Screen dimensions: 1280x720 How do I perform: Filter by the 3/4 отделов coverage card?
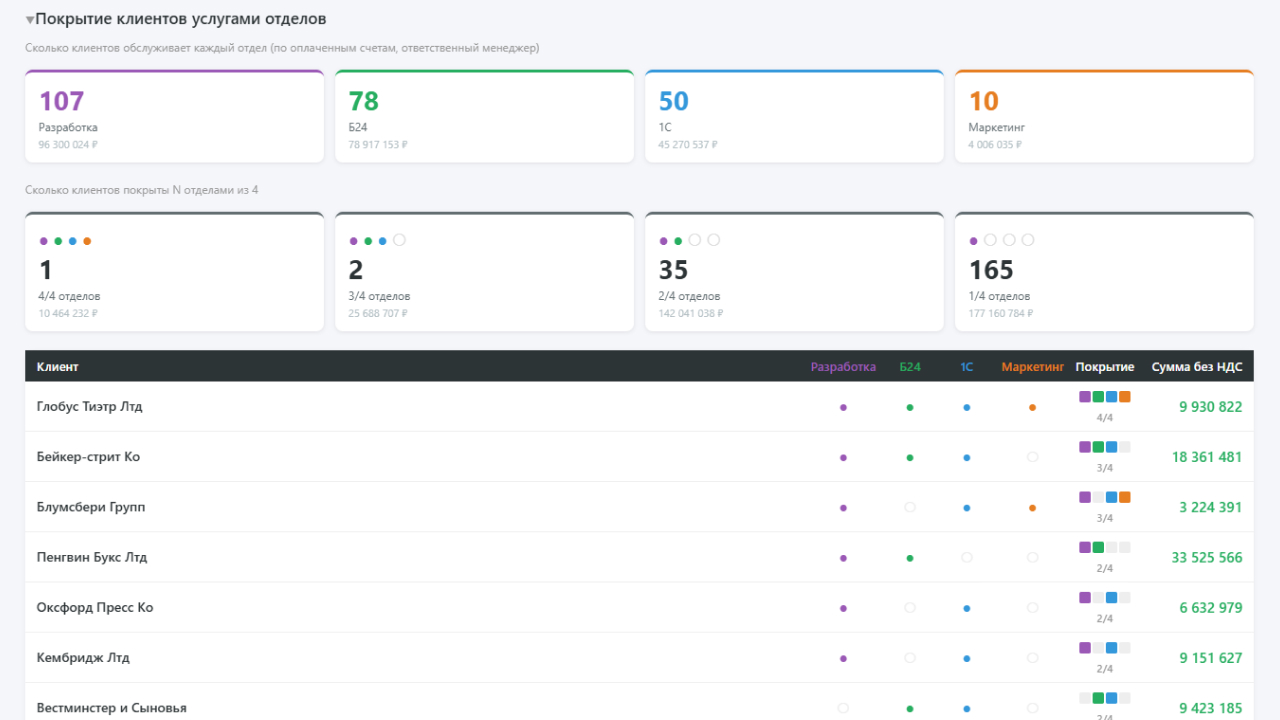pos(484,272)
